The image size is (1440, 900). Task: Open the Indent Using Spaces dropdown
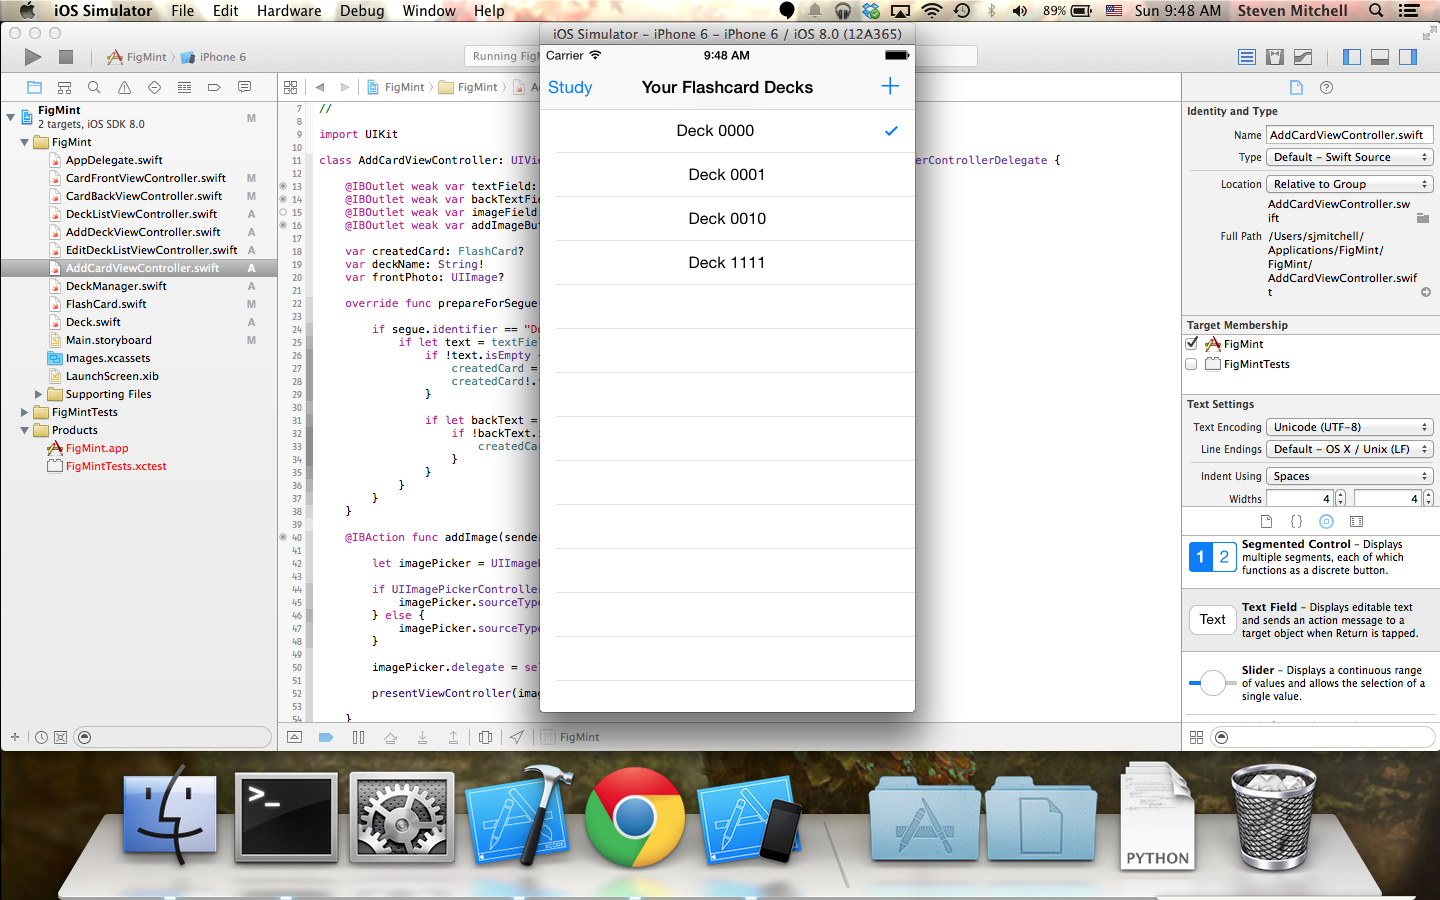click(x=1350, y=476)
